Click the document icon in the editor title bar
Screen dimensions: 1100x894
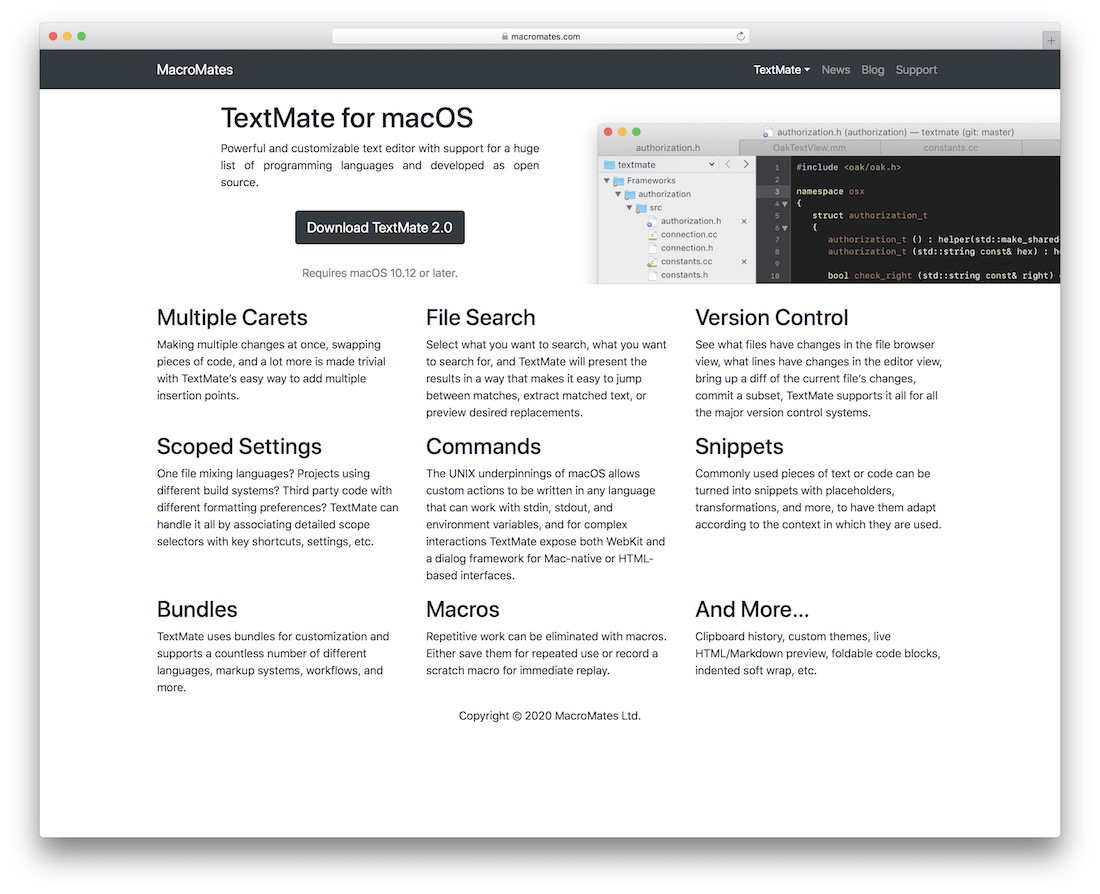767,132
